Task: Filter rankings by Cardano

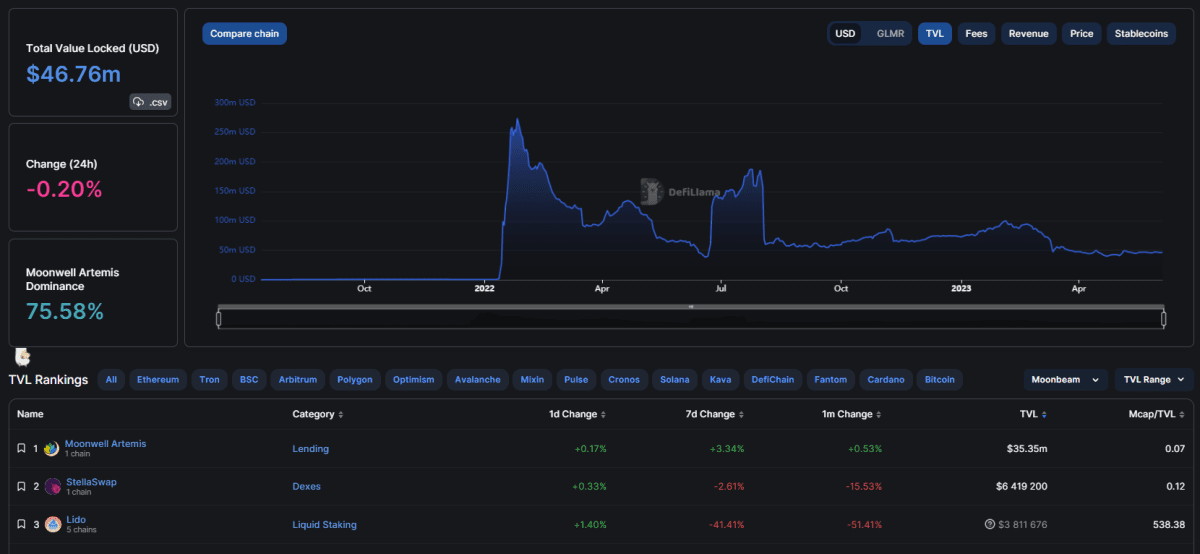Action: coord(886,380)
